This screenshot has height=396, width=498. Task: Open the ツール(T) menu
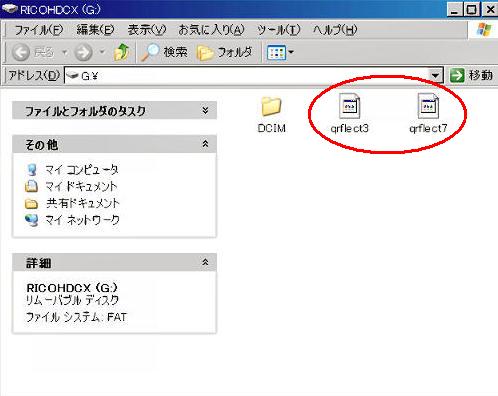pos(279,30)
